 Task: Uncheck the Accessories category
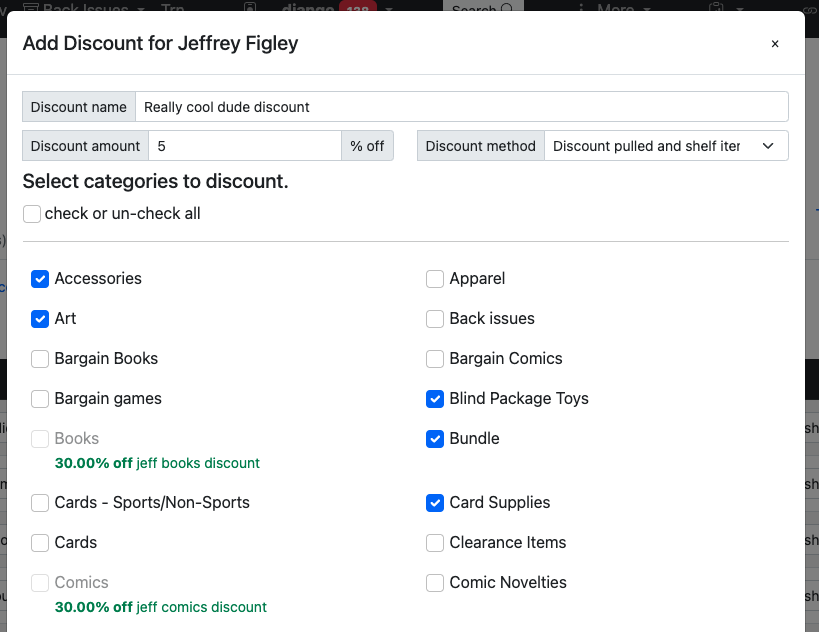pos(40,279)
